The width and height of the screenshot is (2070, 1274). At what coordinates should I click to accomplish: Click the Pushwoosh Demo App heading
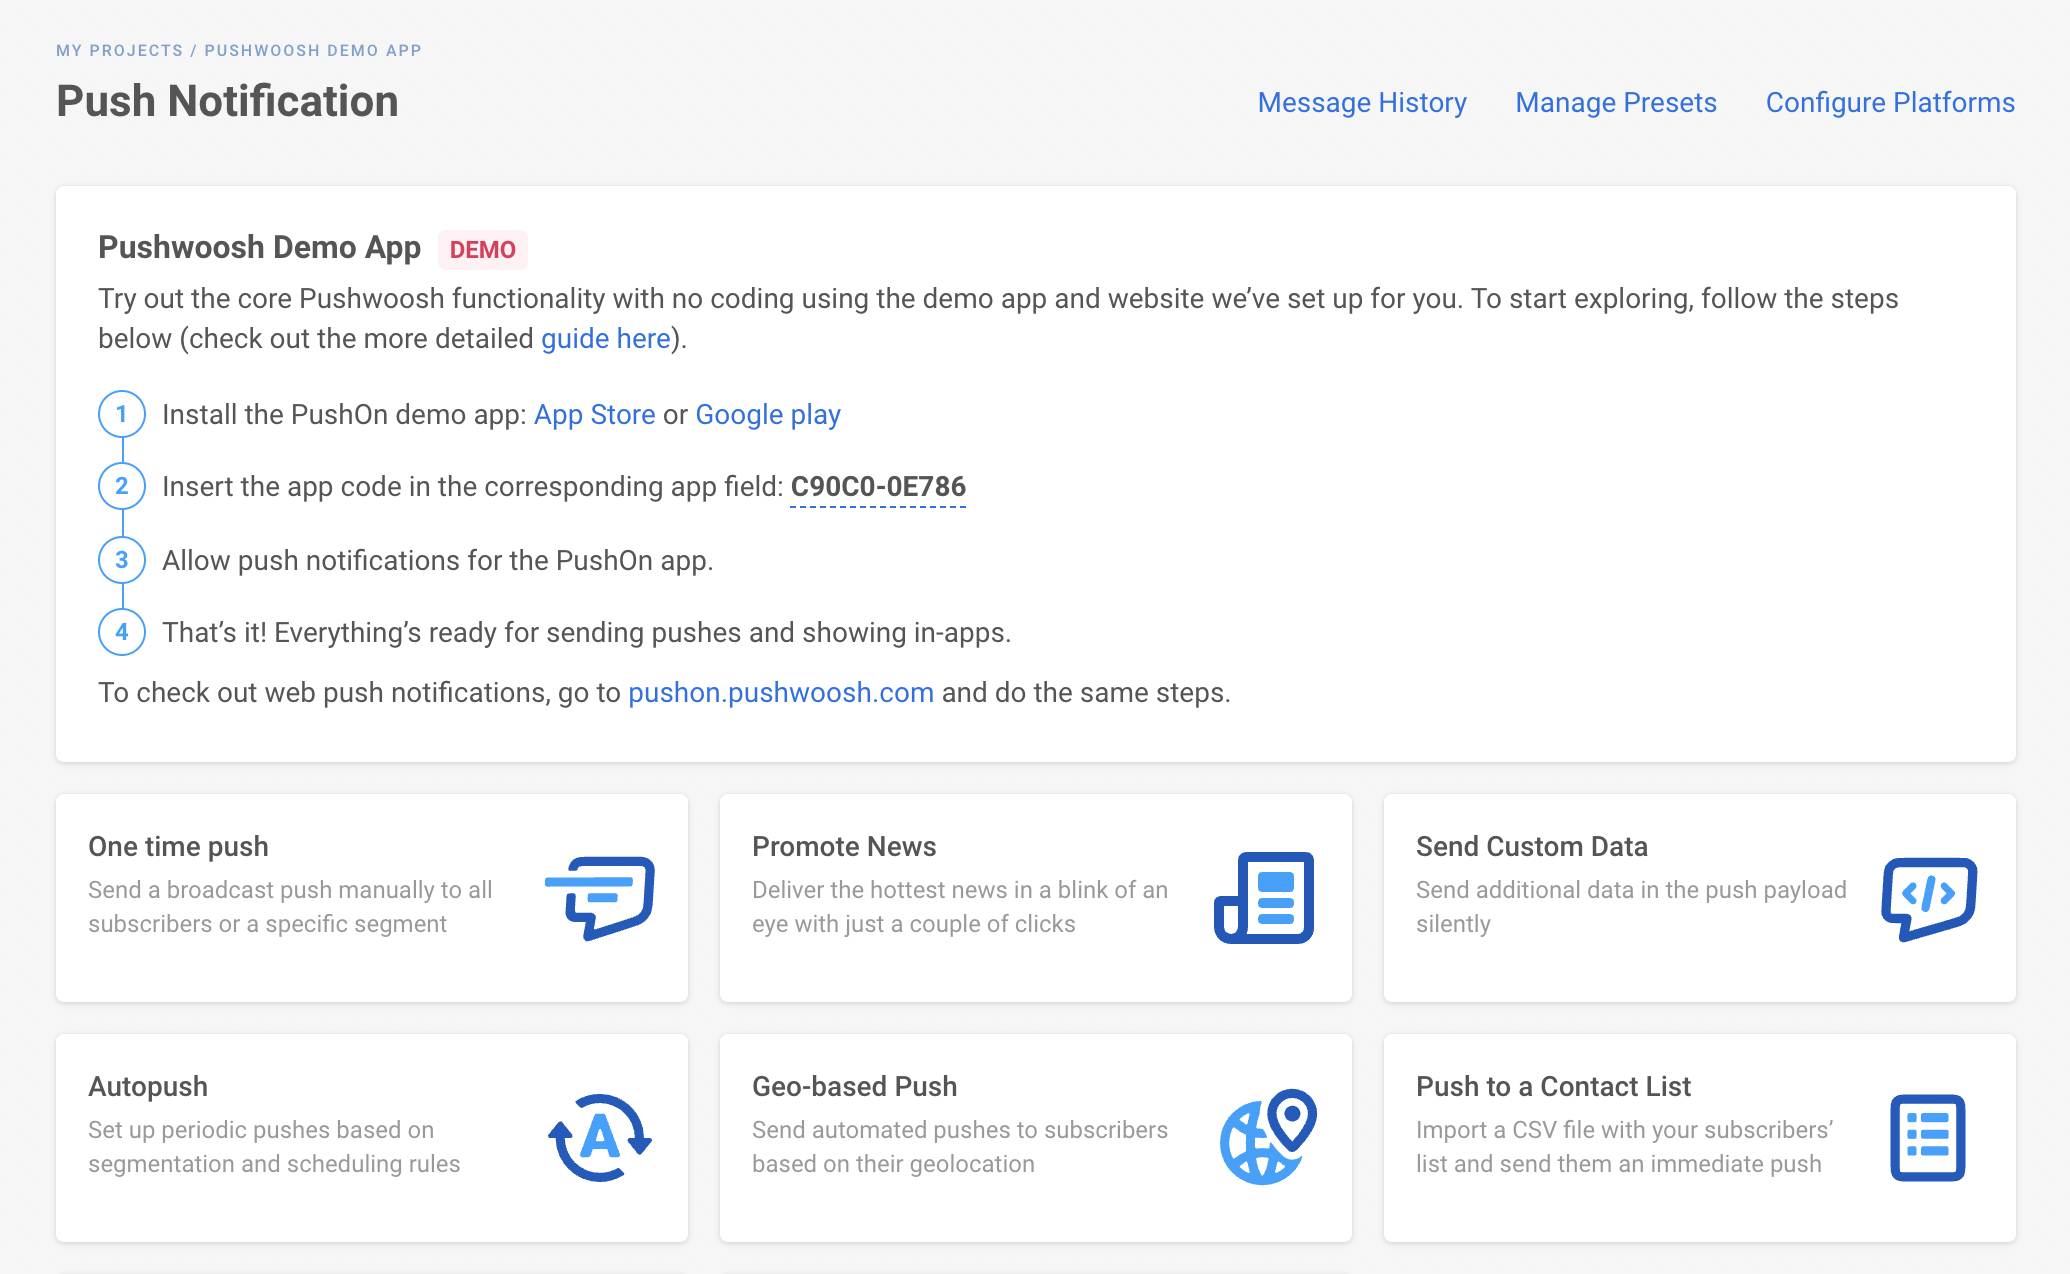259,247
